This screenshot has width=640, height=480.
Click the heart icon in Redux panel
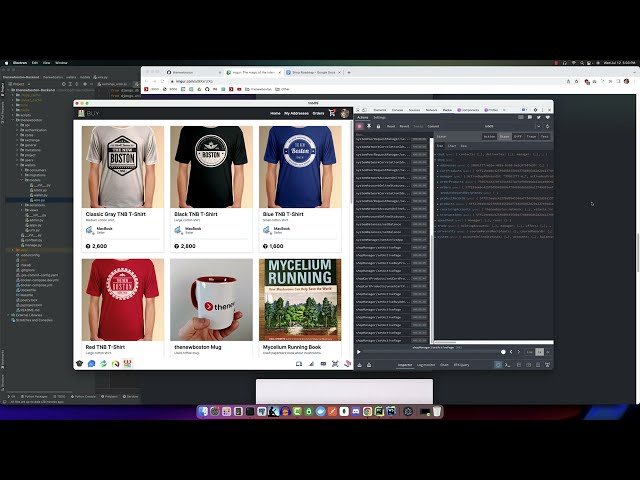click(x=548, y=118)
